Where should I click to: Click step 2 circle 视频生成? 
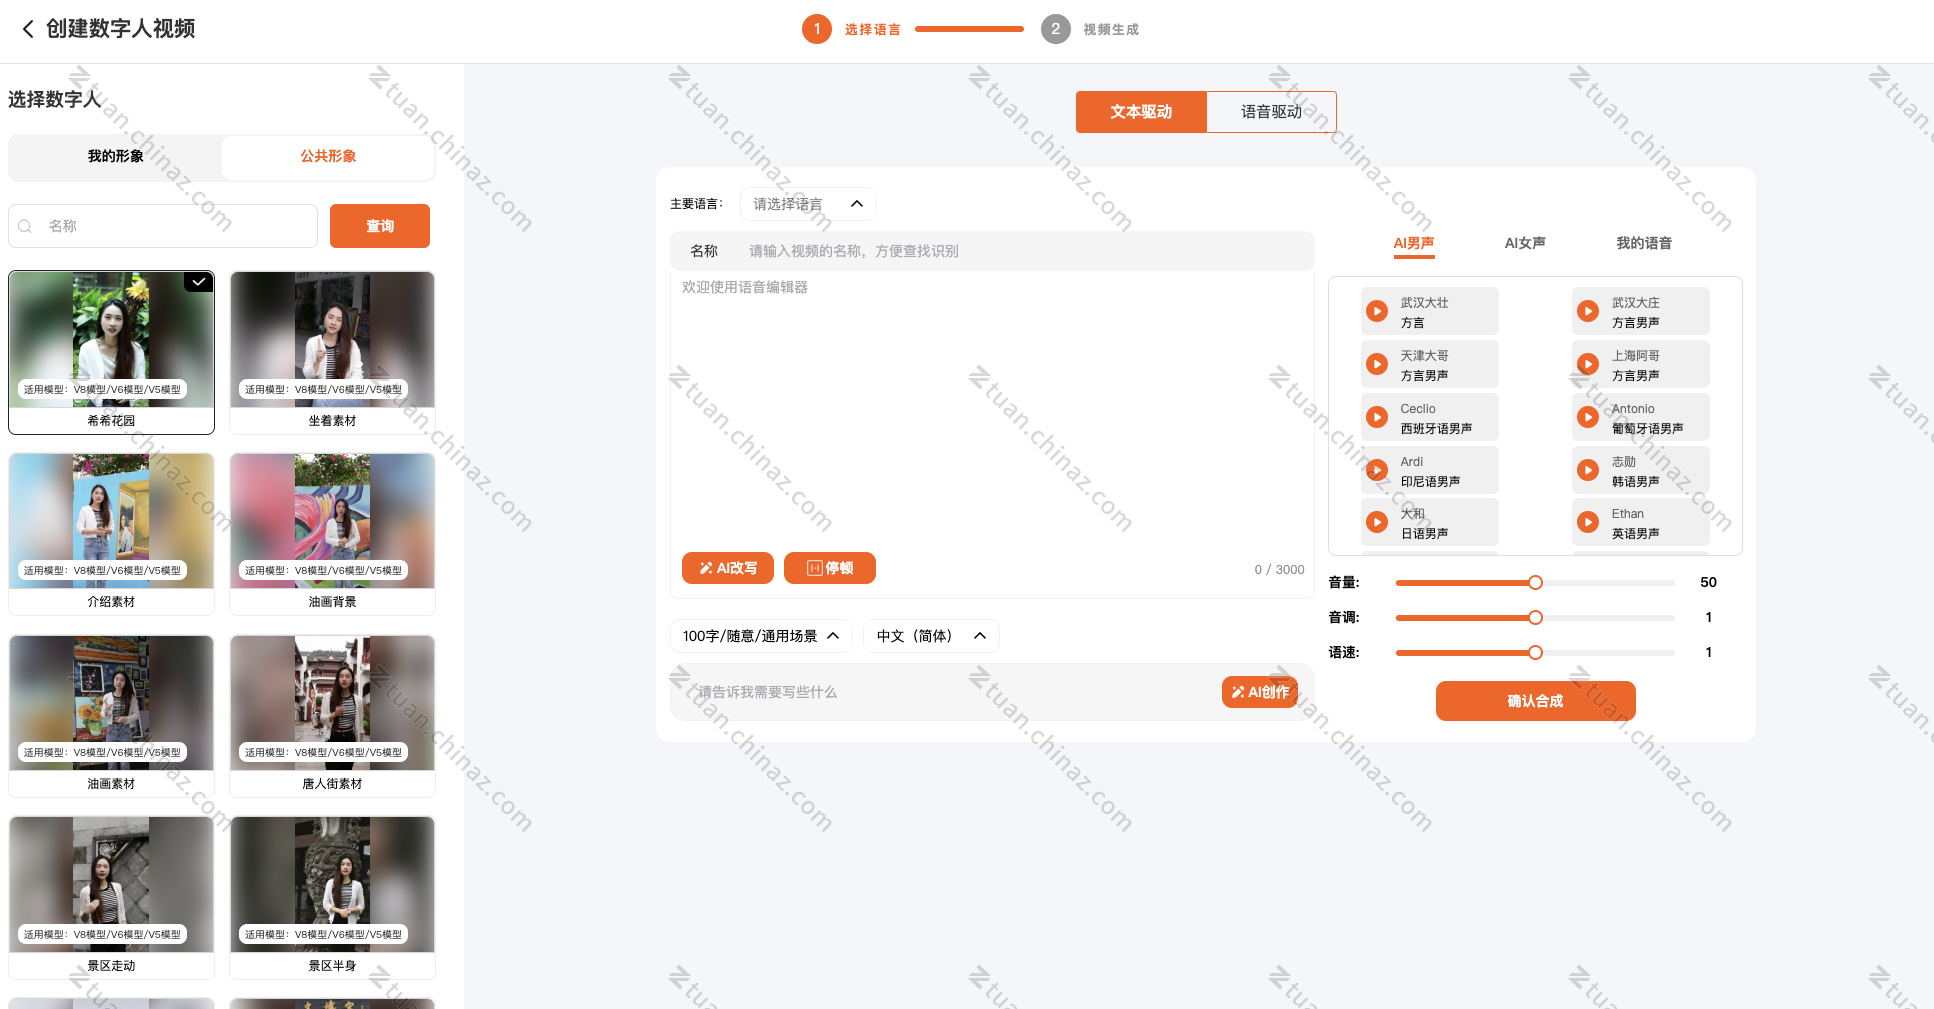1056,29
